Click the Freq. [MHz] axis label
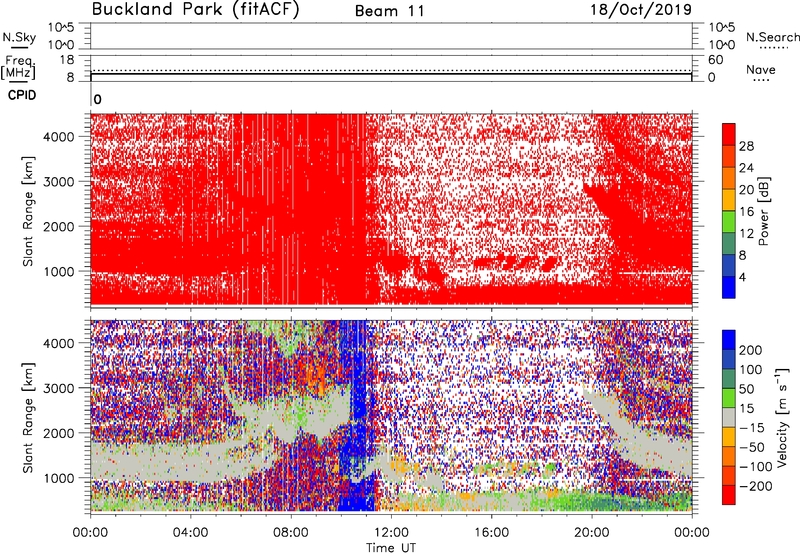 pos(18,67)
